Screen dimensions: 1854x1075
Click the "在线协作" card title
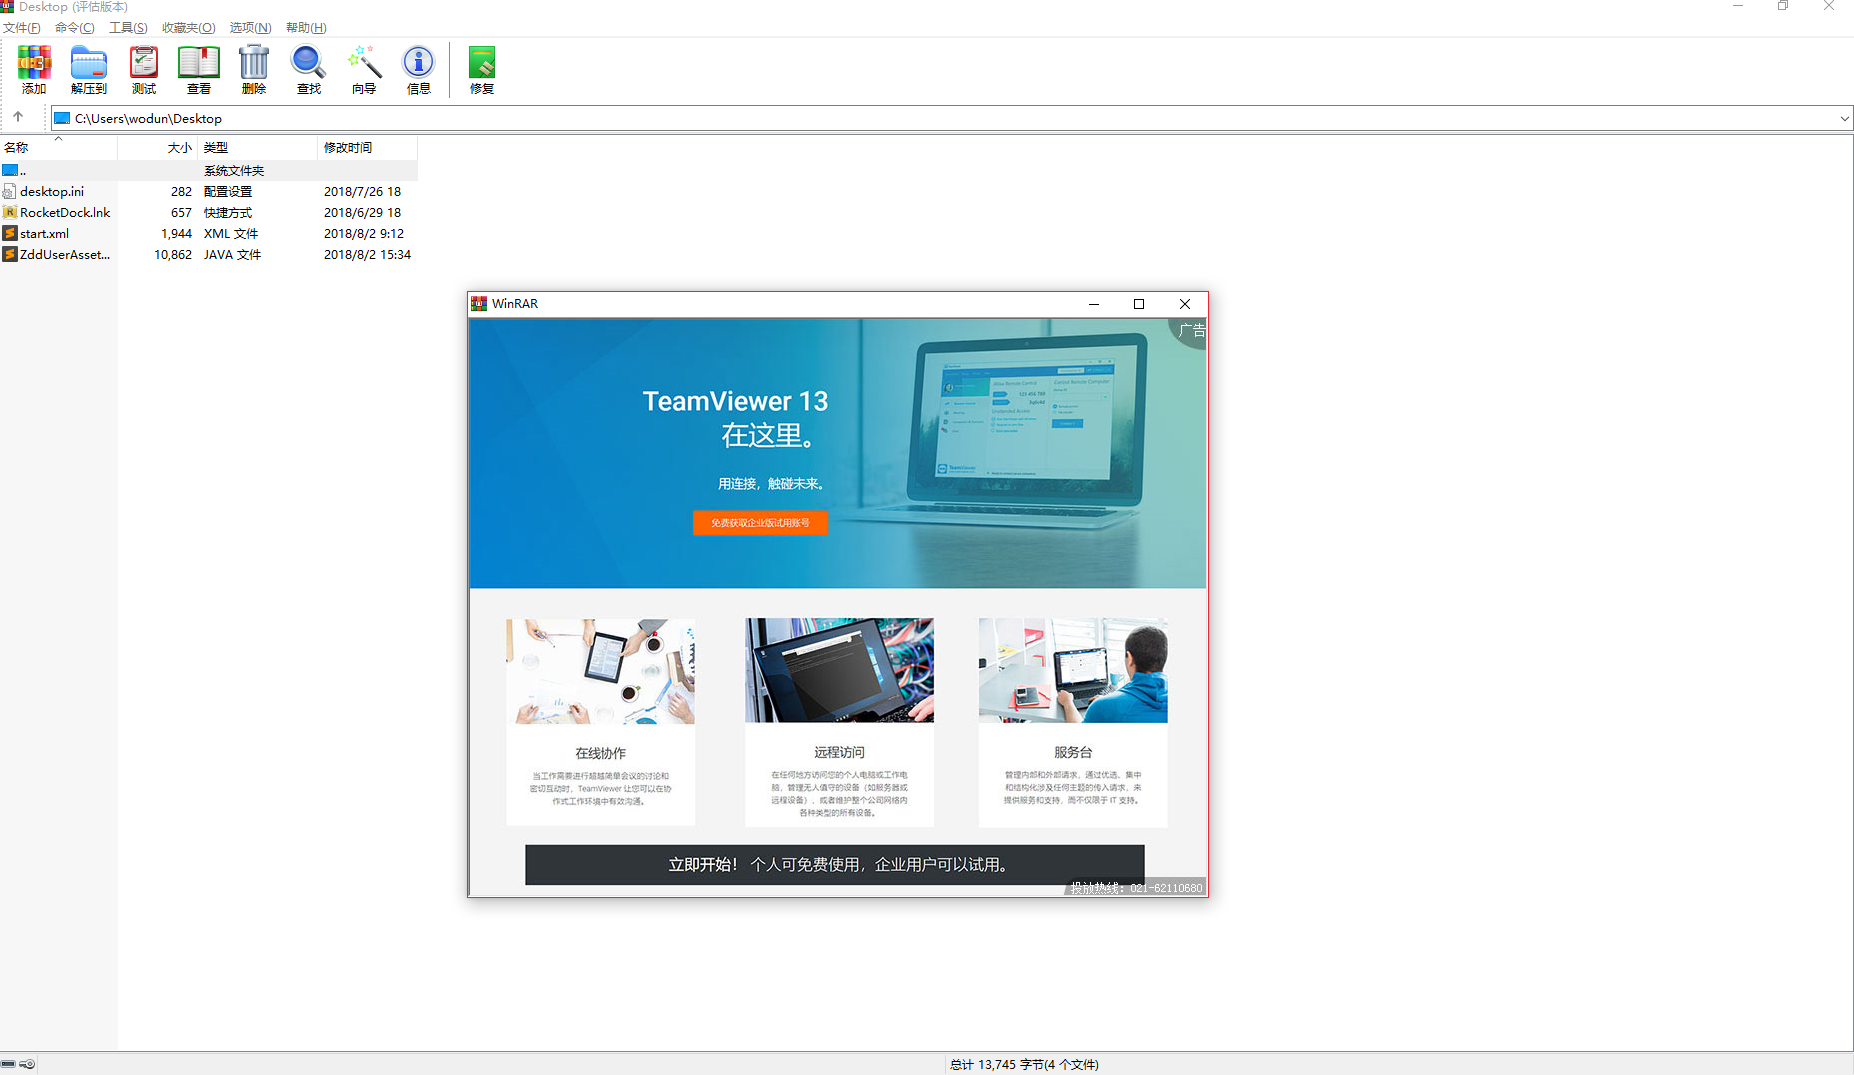click(600, 753)
